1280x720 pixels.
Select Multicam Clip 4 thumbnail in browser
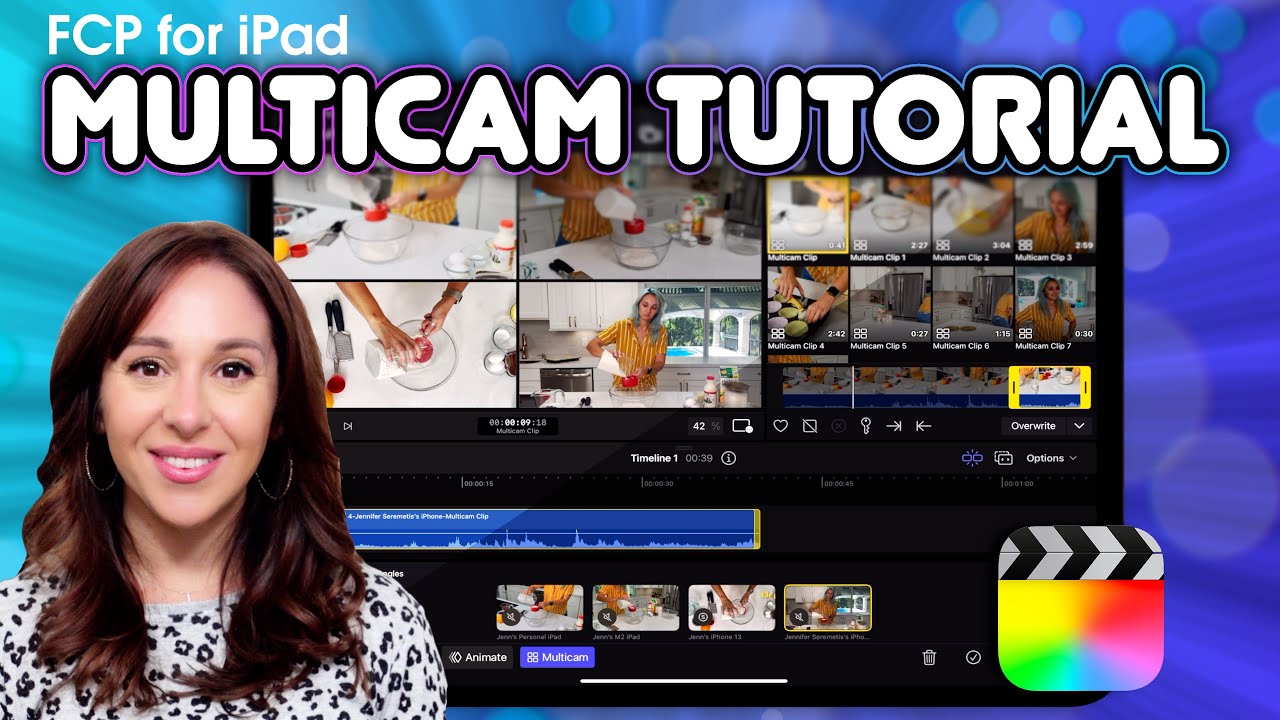pos(808,303)
